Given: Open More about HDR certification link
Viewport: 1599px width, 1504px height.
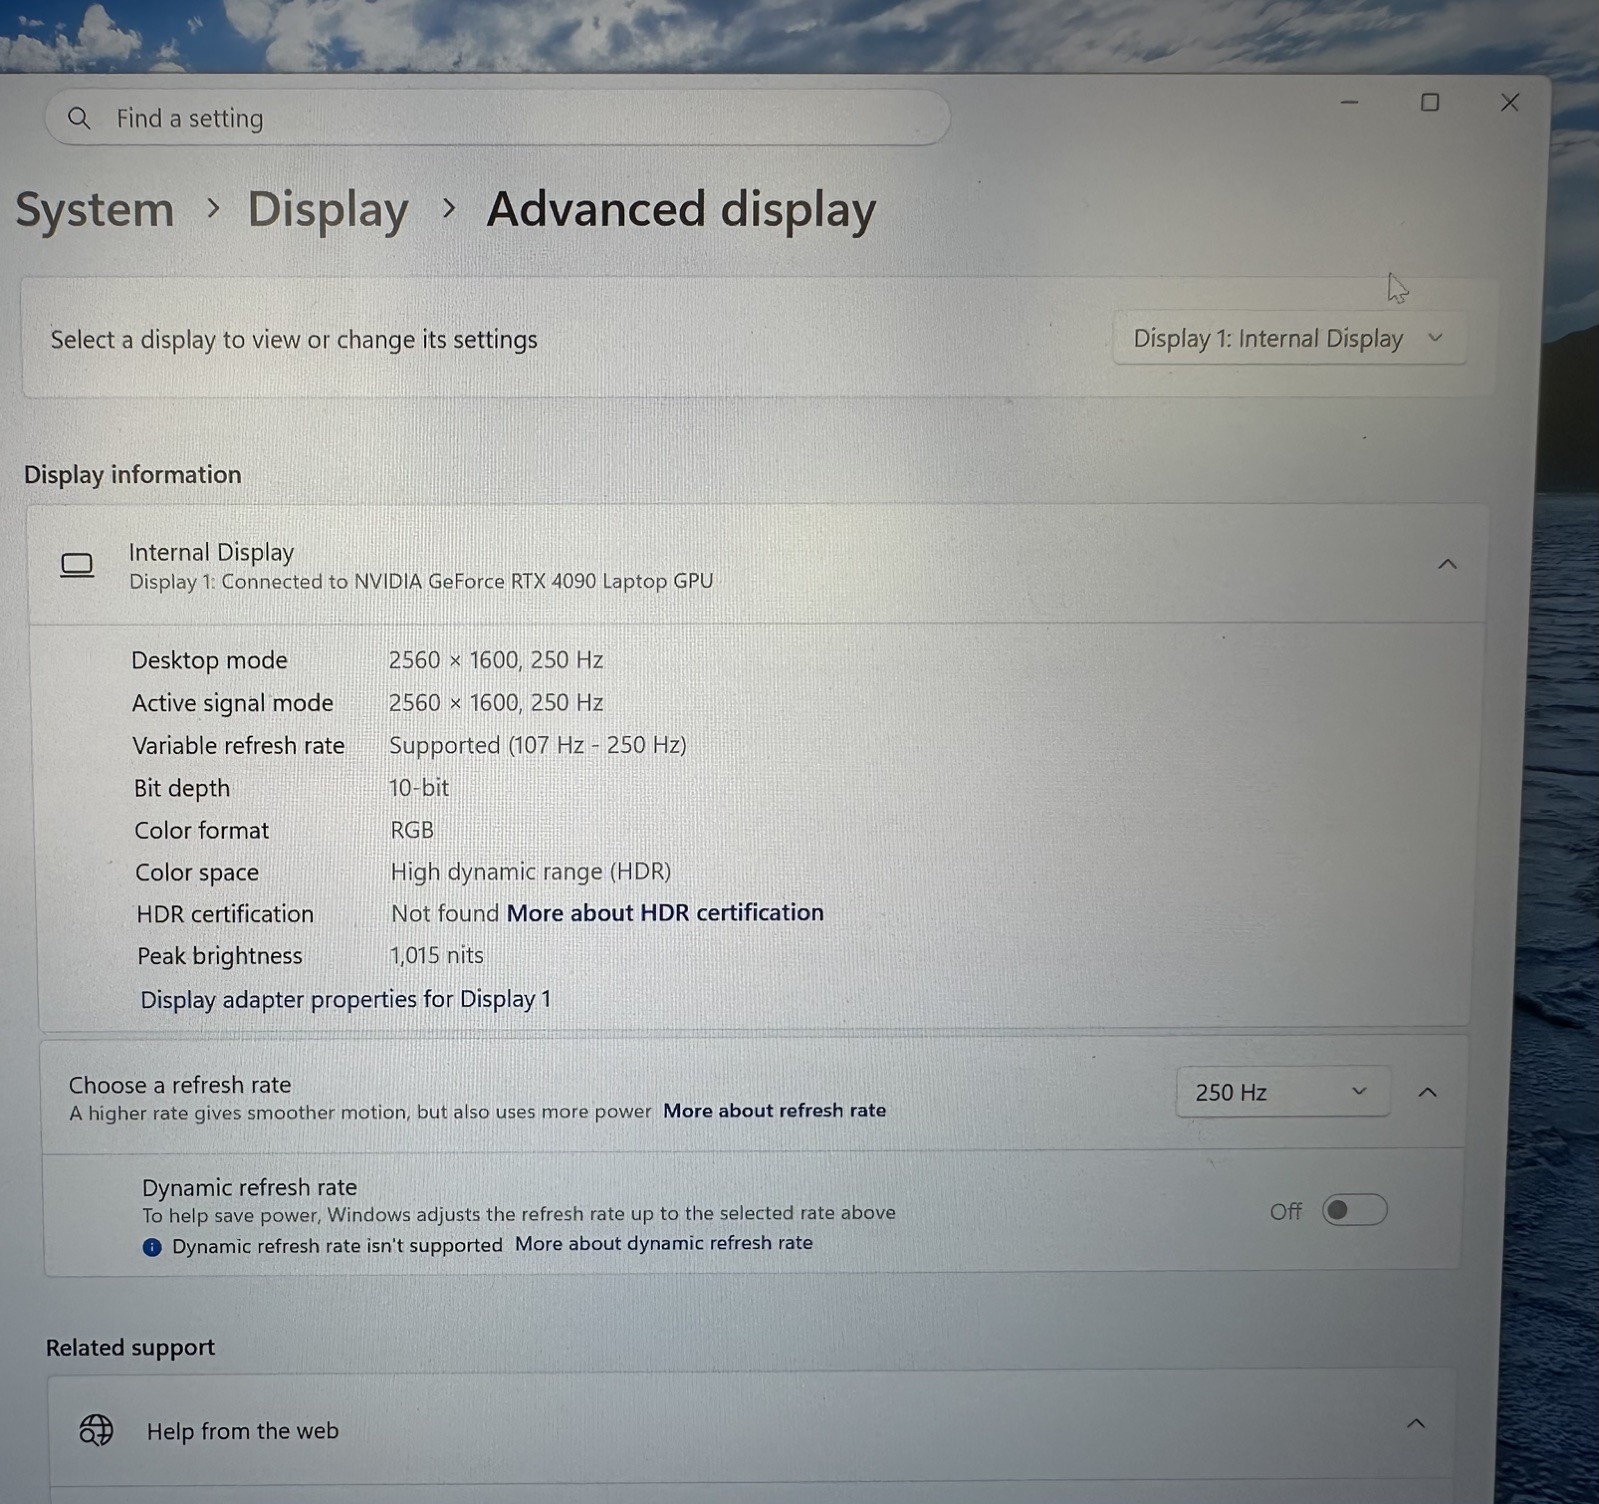Looking at the screenshot, I should (x=665, y=913).
